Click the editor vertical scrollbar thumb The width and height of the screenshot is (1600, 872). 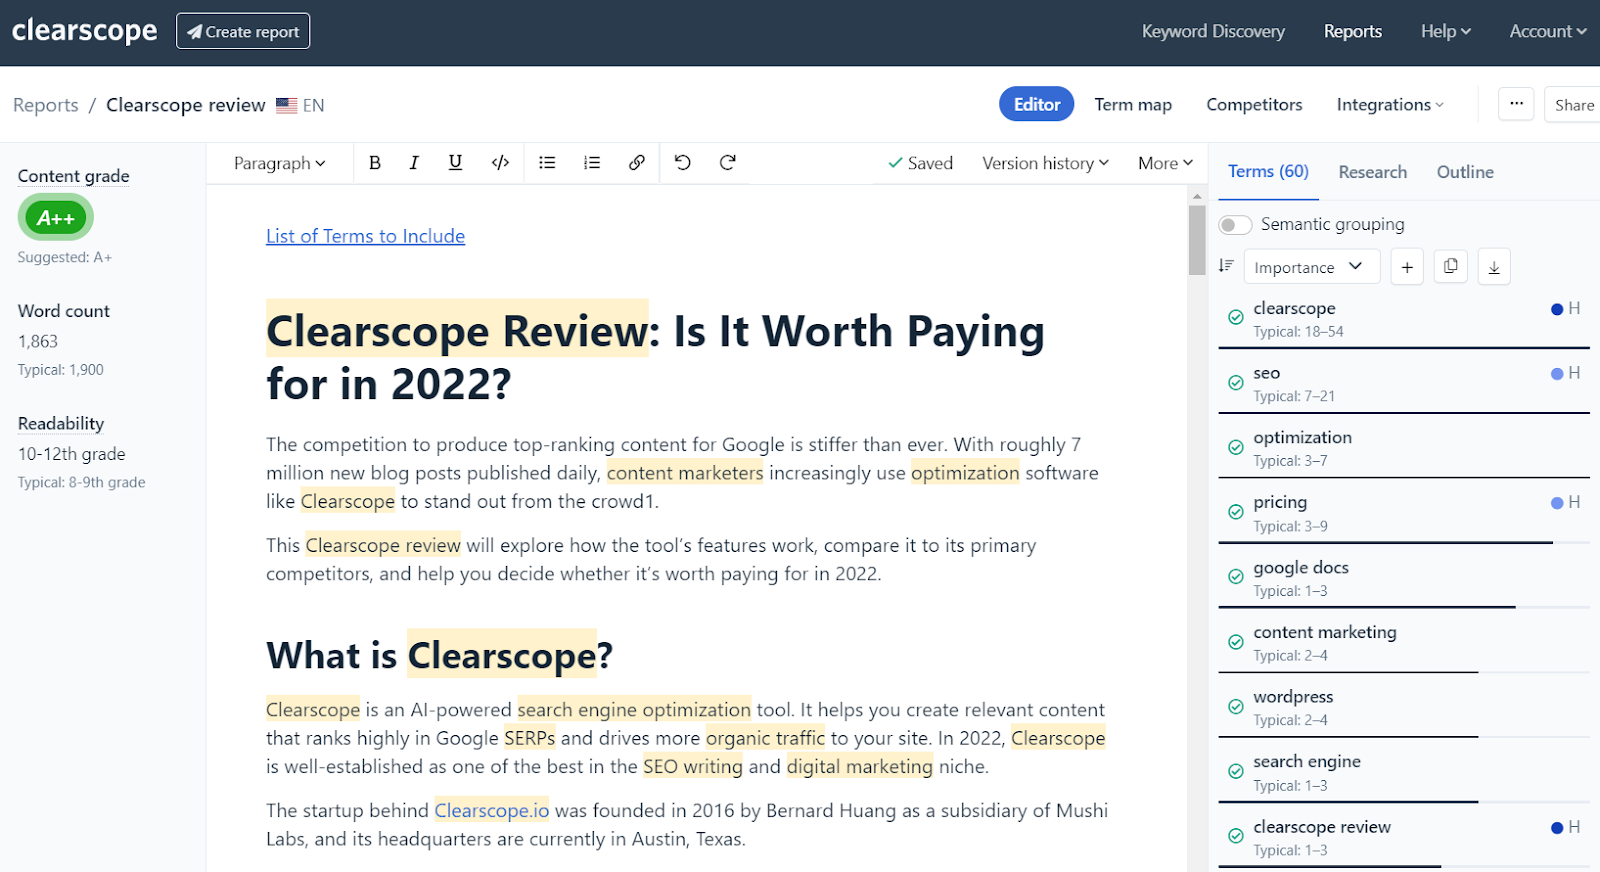click(x=1196, y=240)
